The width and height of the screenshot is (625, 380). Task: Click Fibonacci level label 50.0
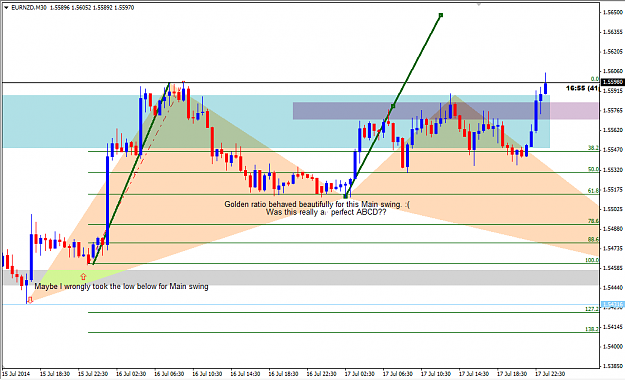[593, 169]
